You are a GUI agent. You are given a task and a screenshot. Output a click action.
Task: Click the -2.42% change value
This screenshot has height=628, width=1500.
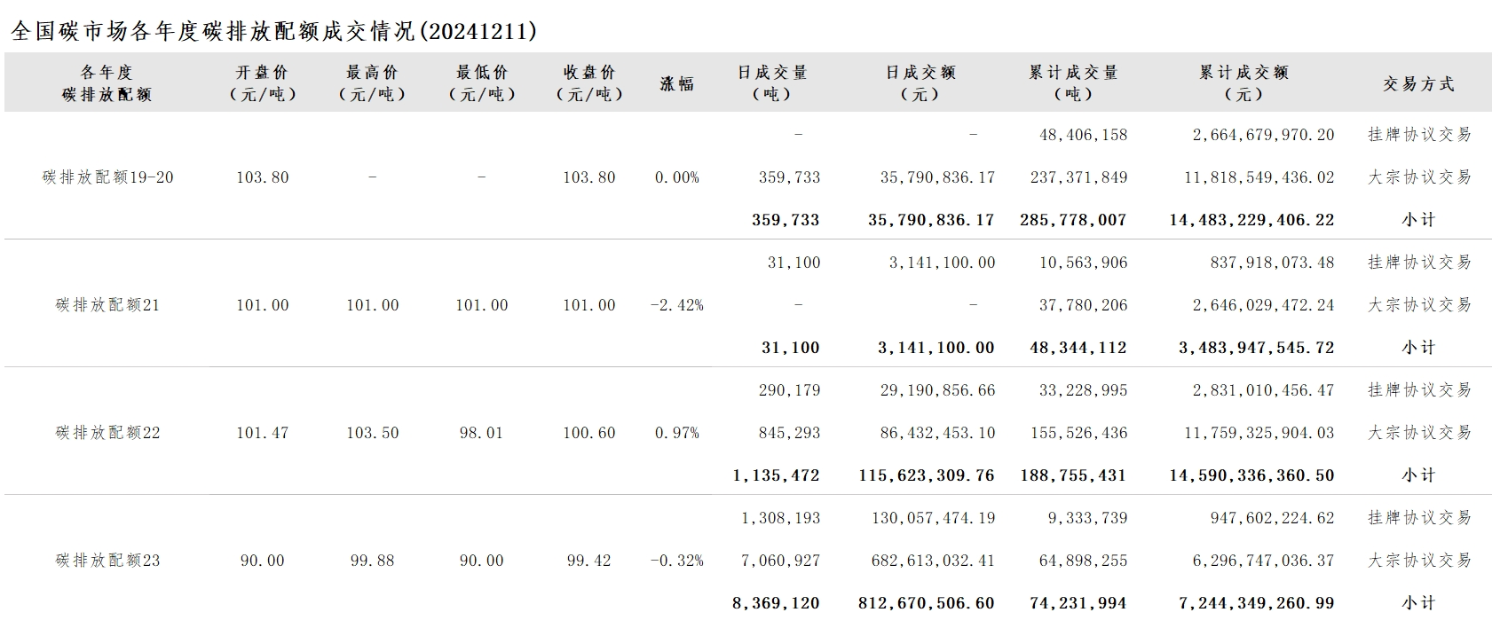point(677,305)
